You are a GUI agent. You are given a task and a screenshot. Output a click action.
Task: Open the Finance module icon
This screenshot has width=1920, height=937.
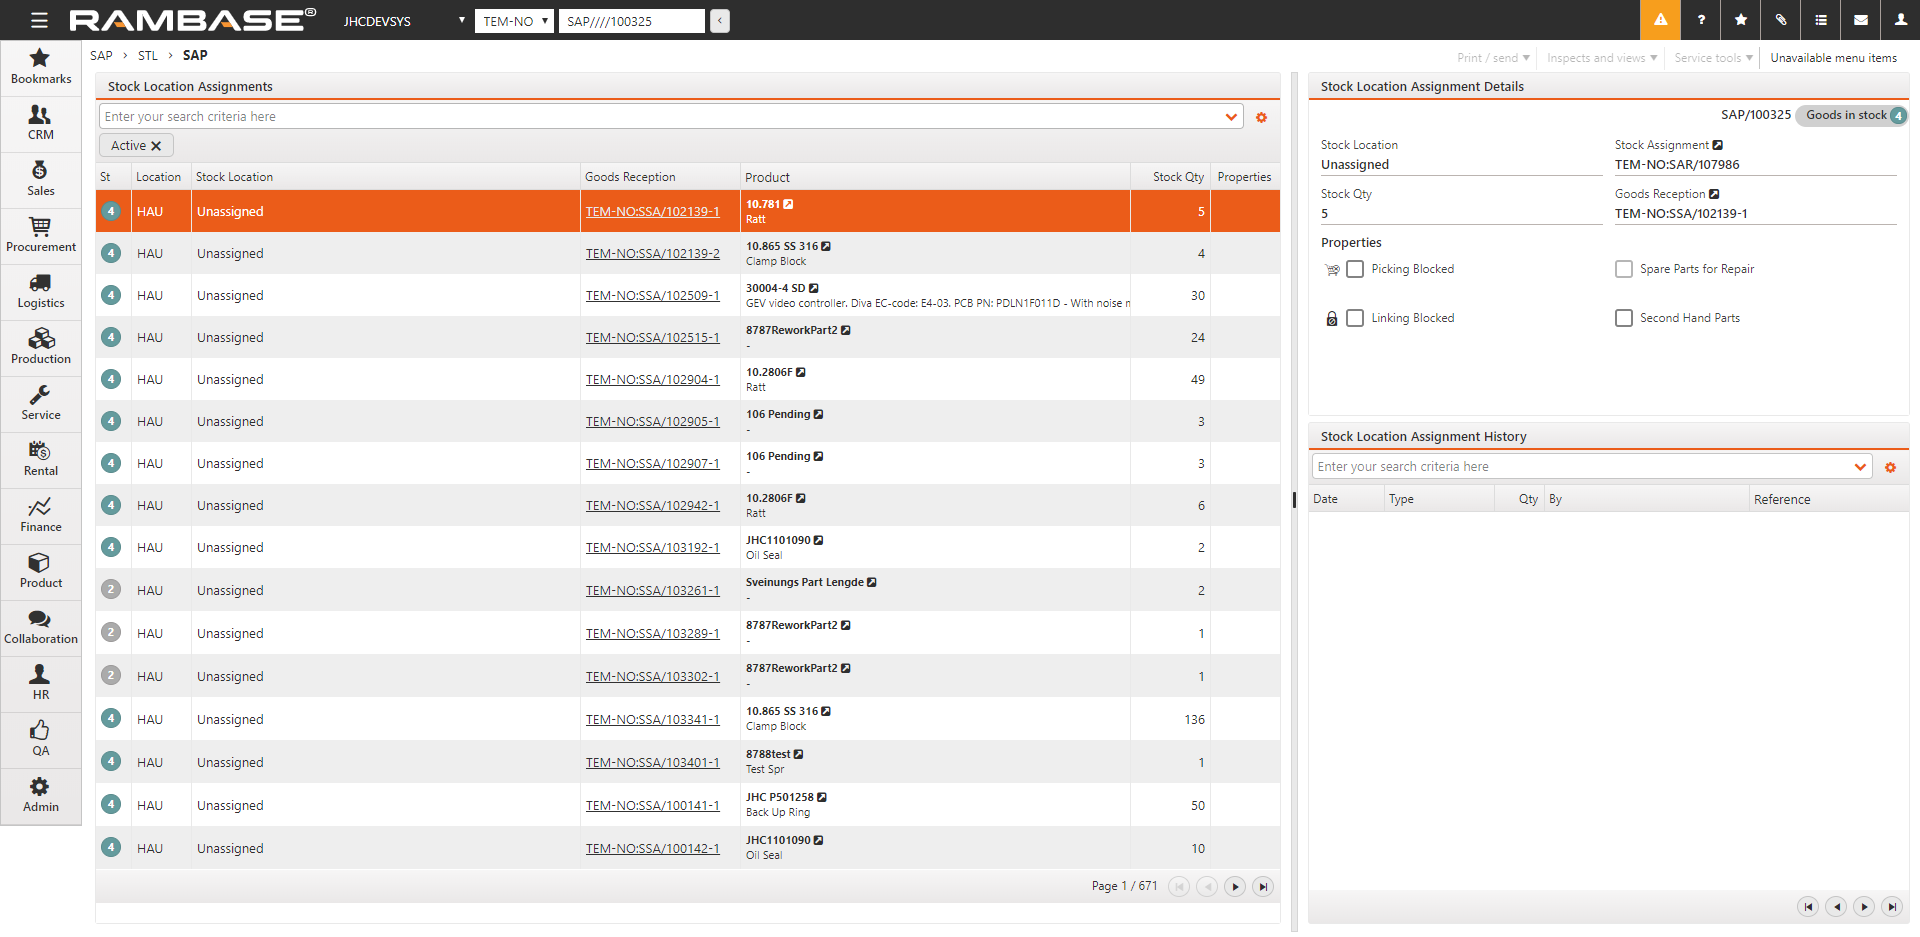tap(40, 515)
